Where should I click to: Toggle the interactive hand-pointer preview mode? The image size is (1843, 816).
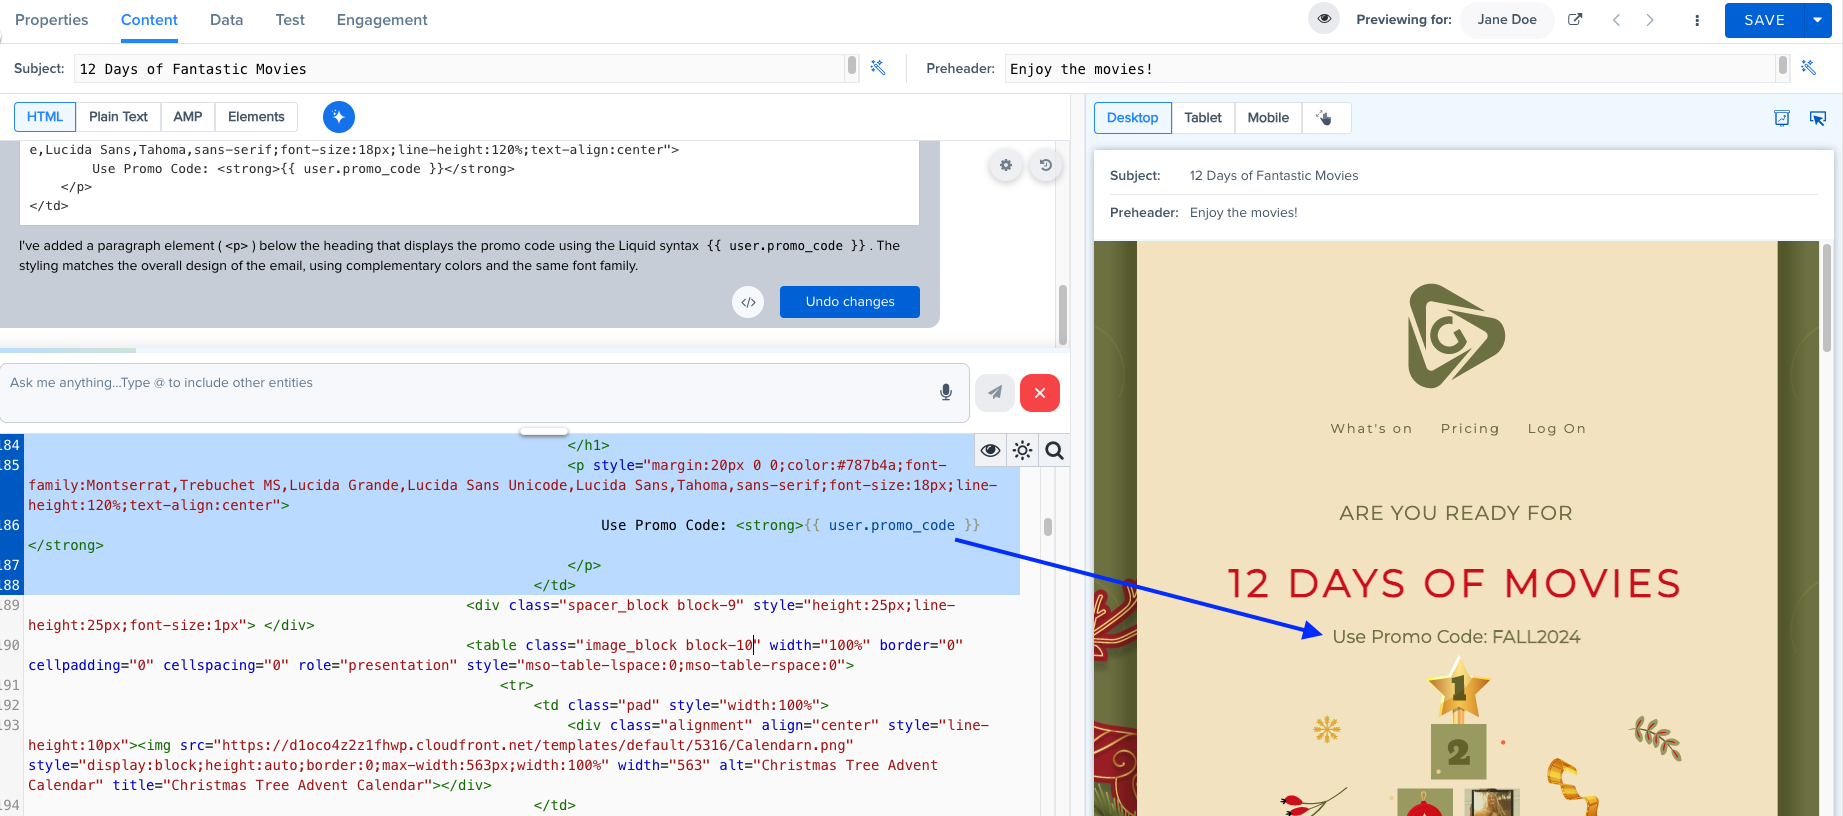pyautogui.click(x=1325, y=118)
